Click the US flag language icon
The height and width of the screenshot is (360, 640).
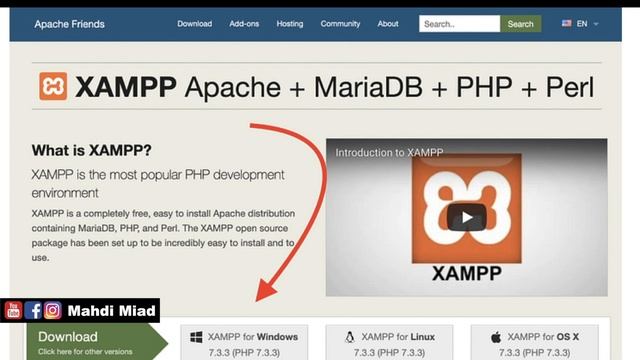click(x=567, y=23)
